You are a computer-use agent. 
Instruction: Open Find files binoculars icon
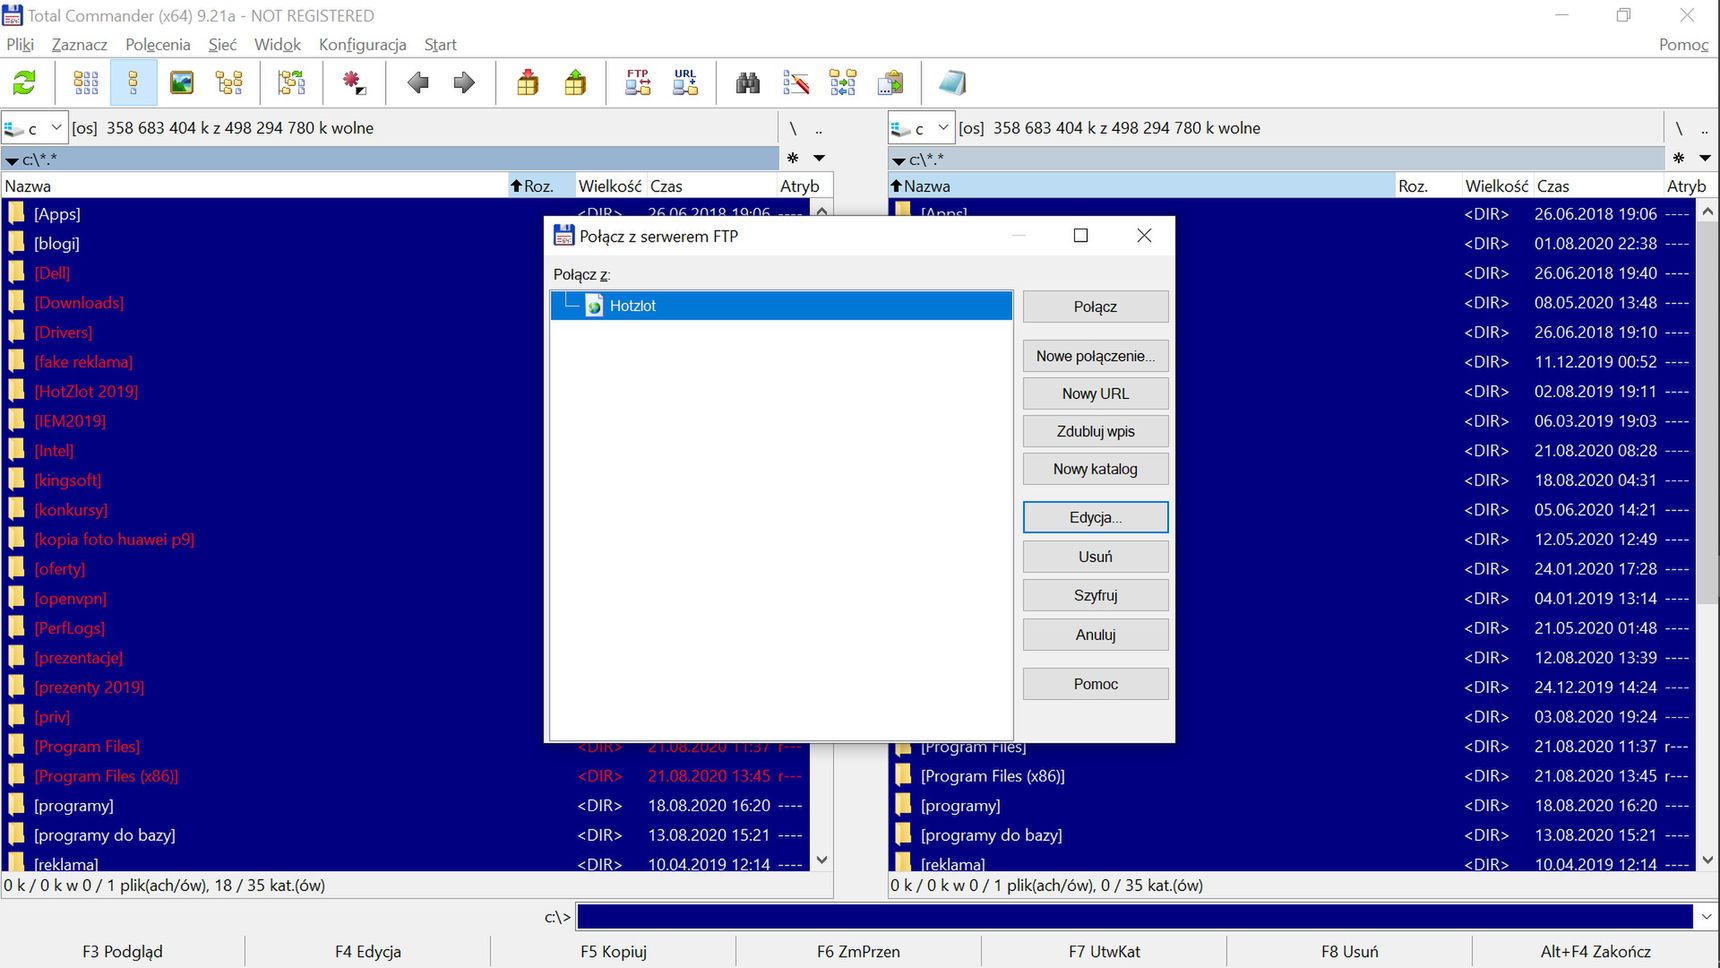[748, 83]
